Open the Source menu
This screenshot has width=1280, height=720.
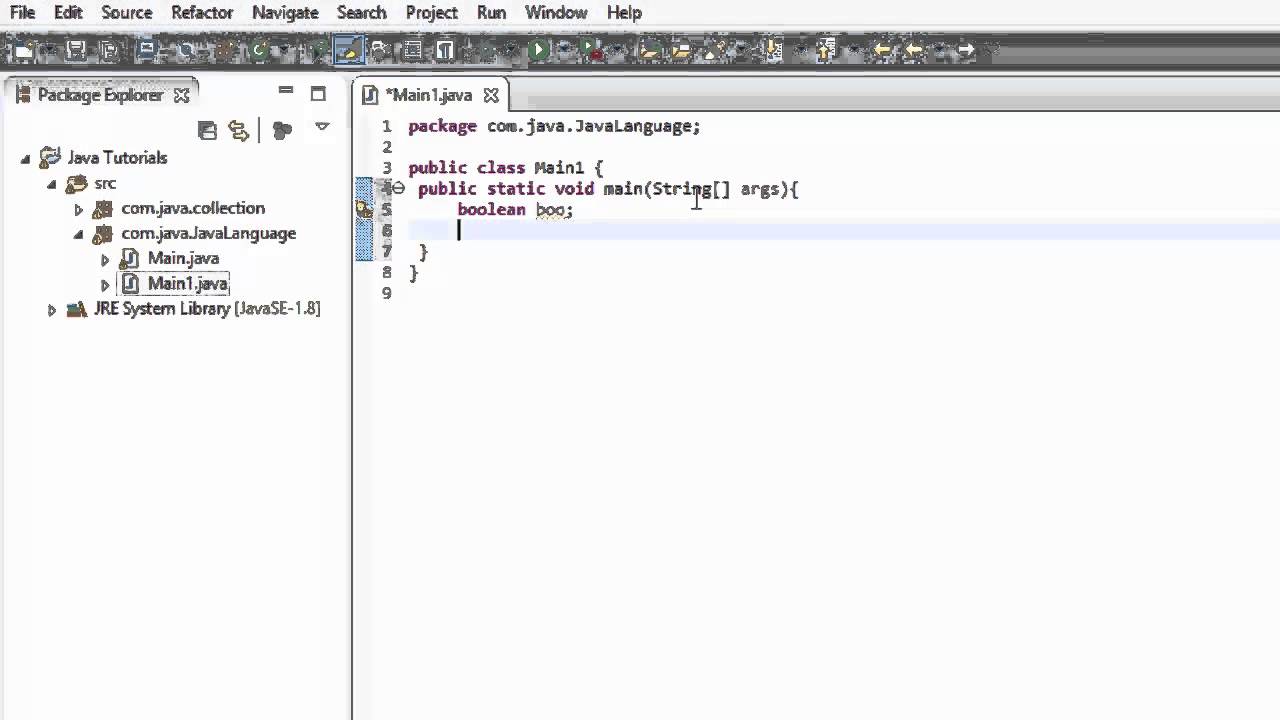click(127, 13)
